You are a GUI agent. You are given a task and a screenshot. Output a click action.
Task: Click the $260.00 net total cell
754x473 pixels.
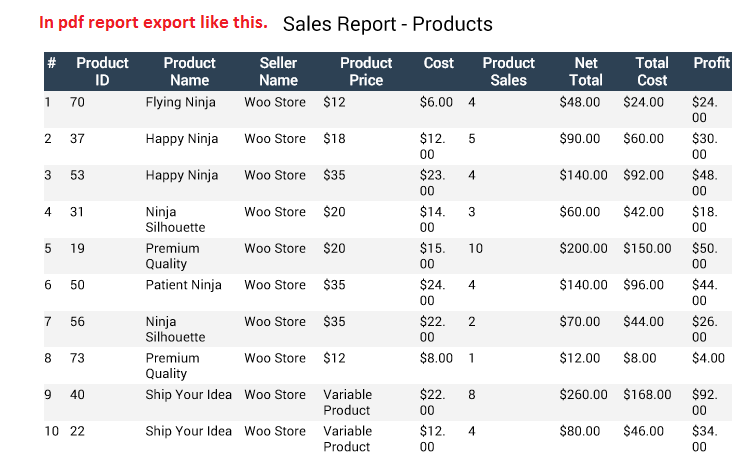[x=583, y=395]
